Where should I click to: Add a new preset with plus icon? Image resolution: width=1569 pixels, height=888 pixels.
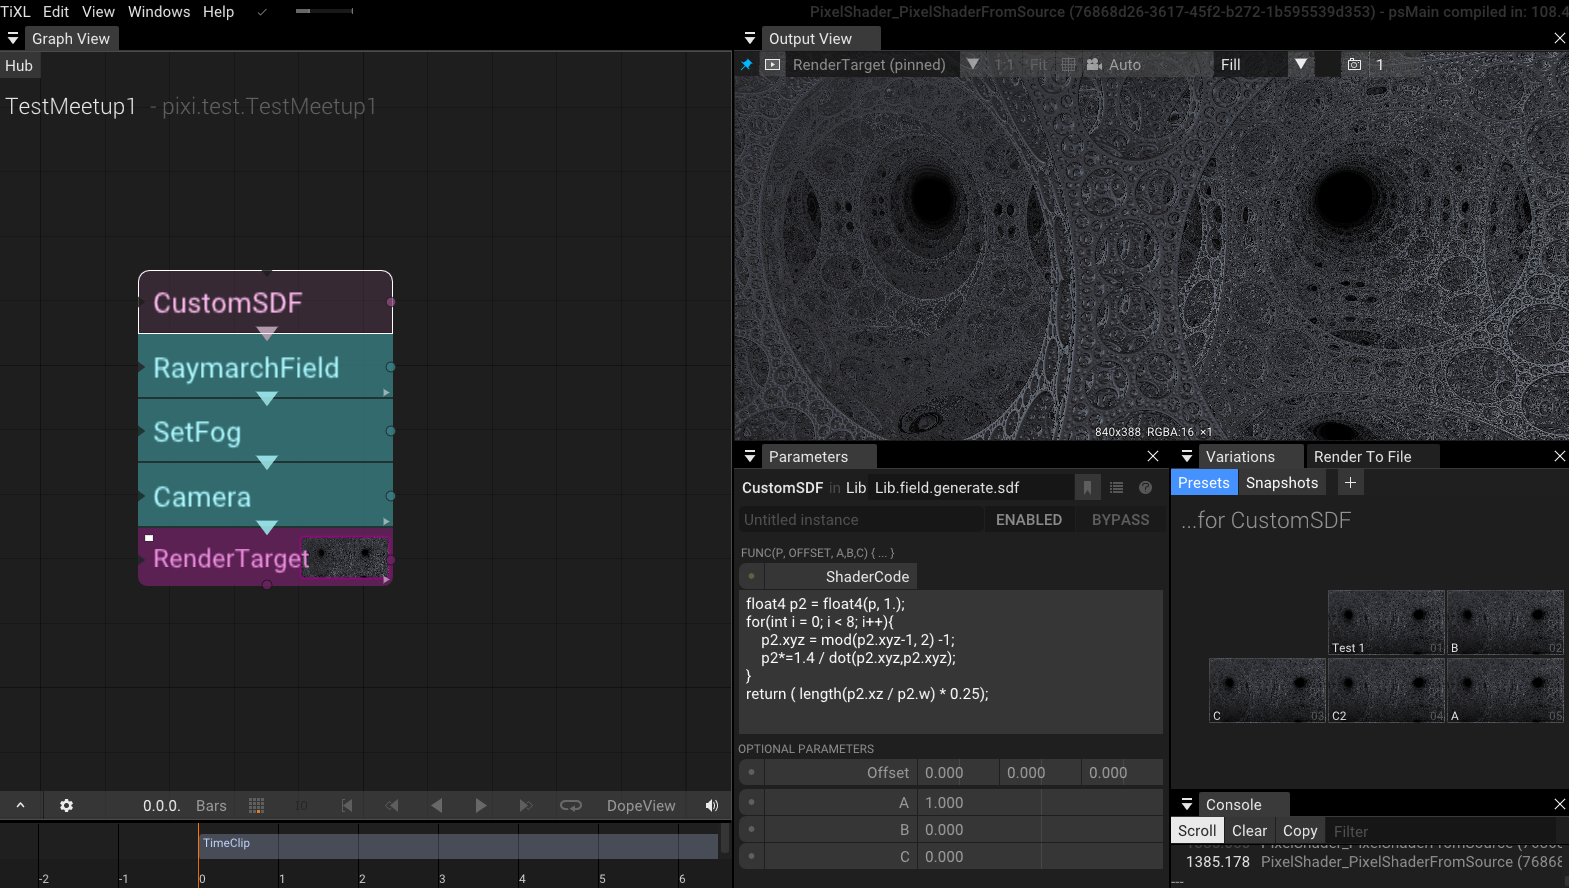1350,483
